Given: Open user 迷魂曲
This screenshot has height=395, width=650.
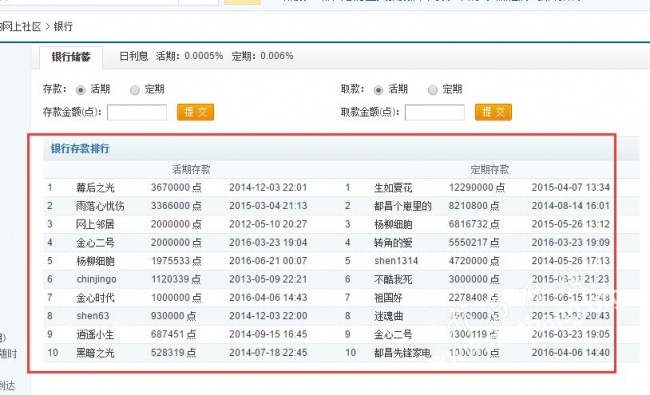Looking at the screenshot, I should (388, 316).
